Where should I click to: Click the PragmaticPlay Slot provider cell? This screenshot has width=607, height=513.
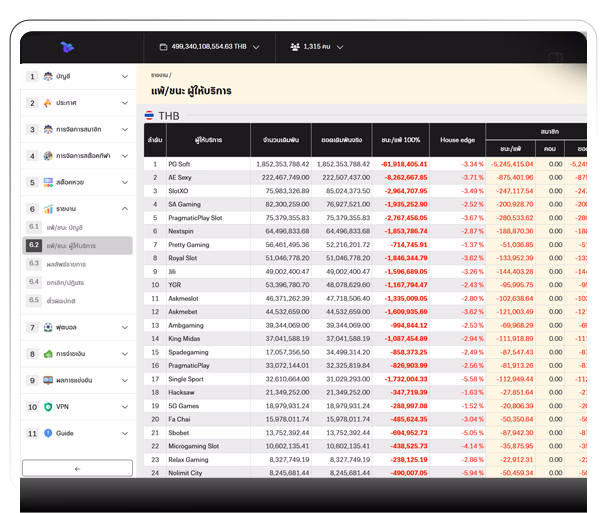(208, 218)
